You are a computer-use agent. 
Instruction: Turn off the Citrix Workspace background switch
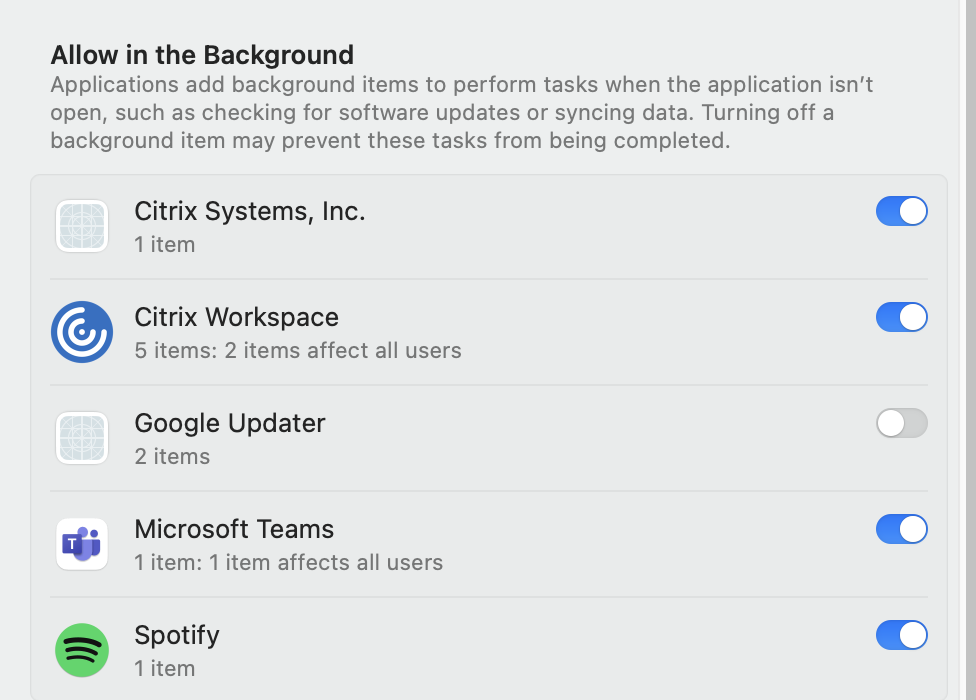(x=901, y=317)
